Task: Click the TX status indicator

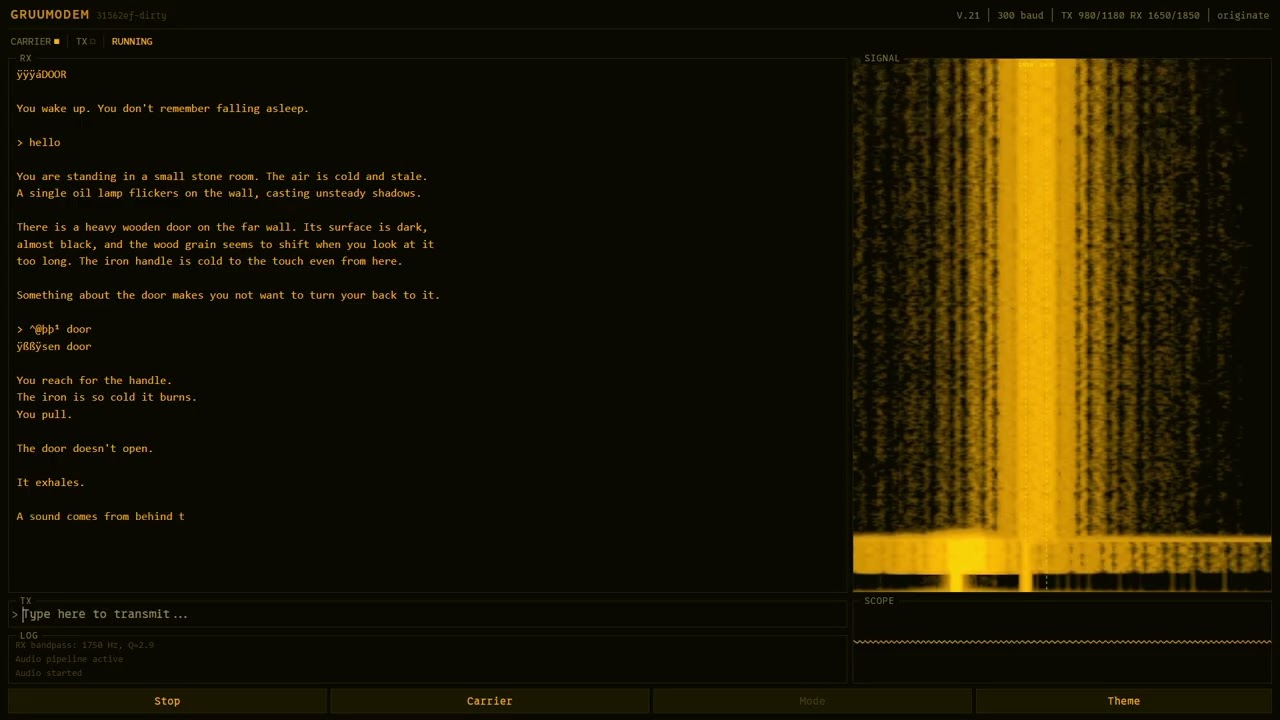Action: pyautogui.click(x=86, y=41)
